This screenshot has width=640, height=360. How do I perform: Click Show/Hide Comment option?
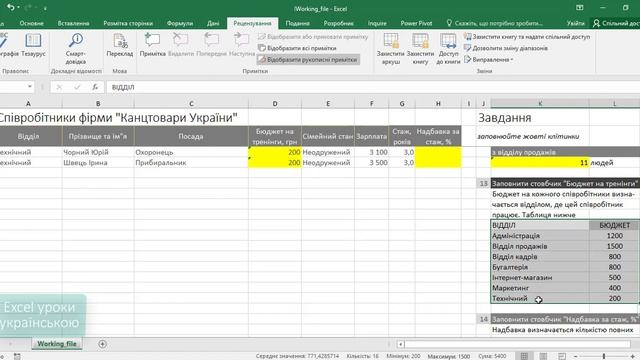coord(313,37)
